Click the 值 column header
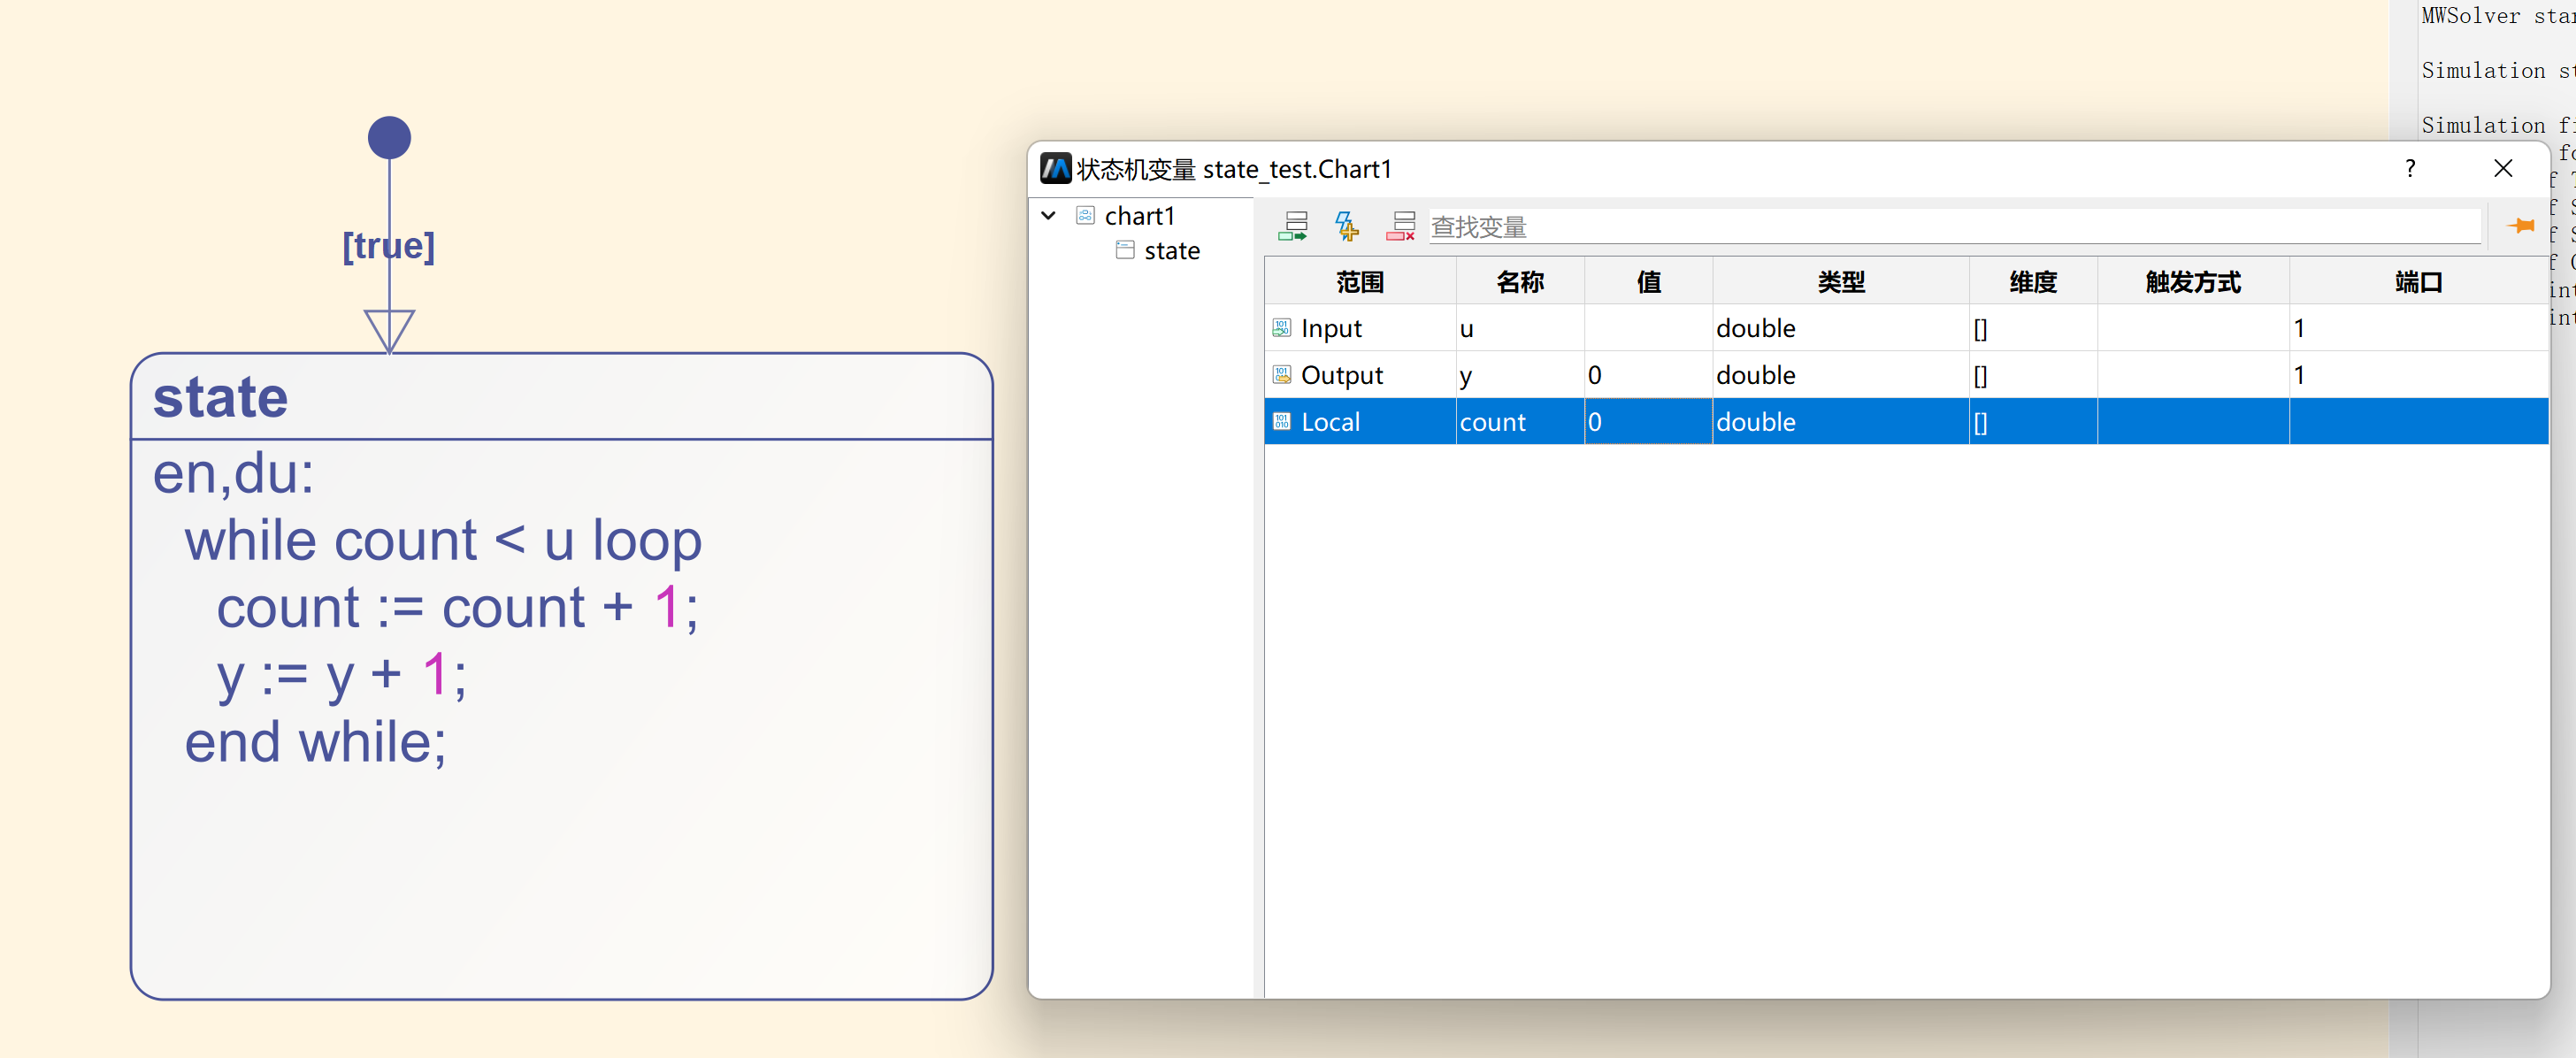Image resolution: width=2576 pixels, height=1058 pixels. coord(1648,281)
